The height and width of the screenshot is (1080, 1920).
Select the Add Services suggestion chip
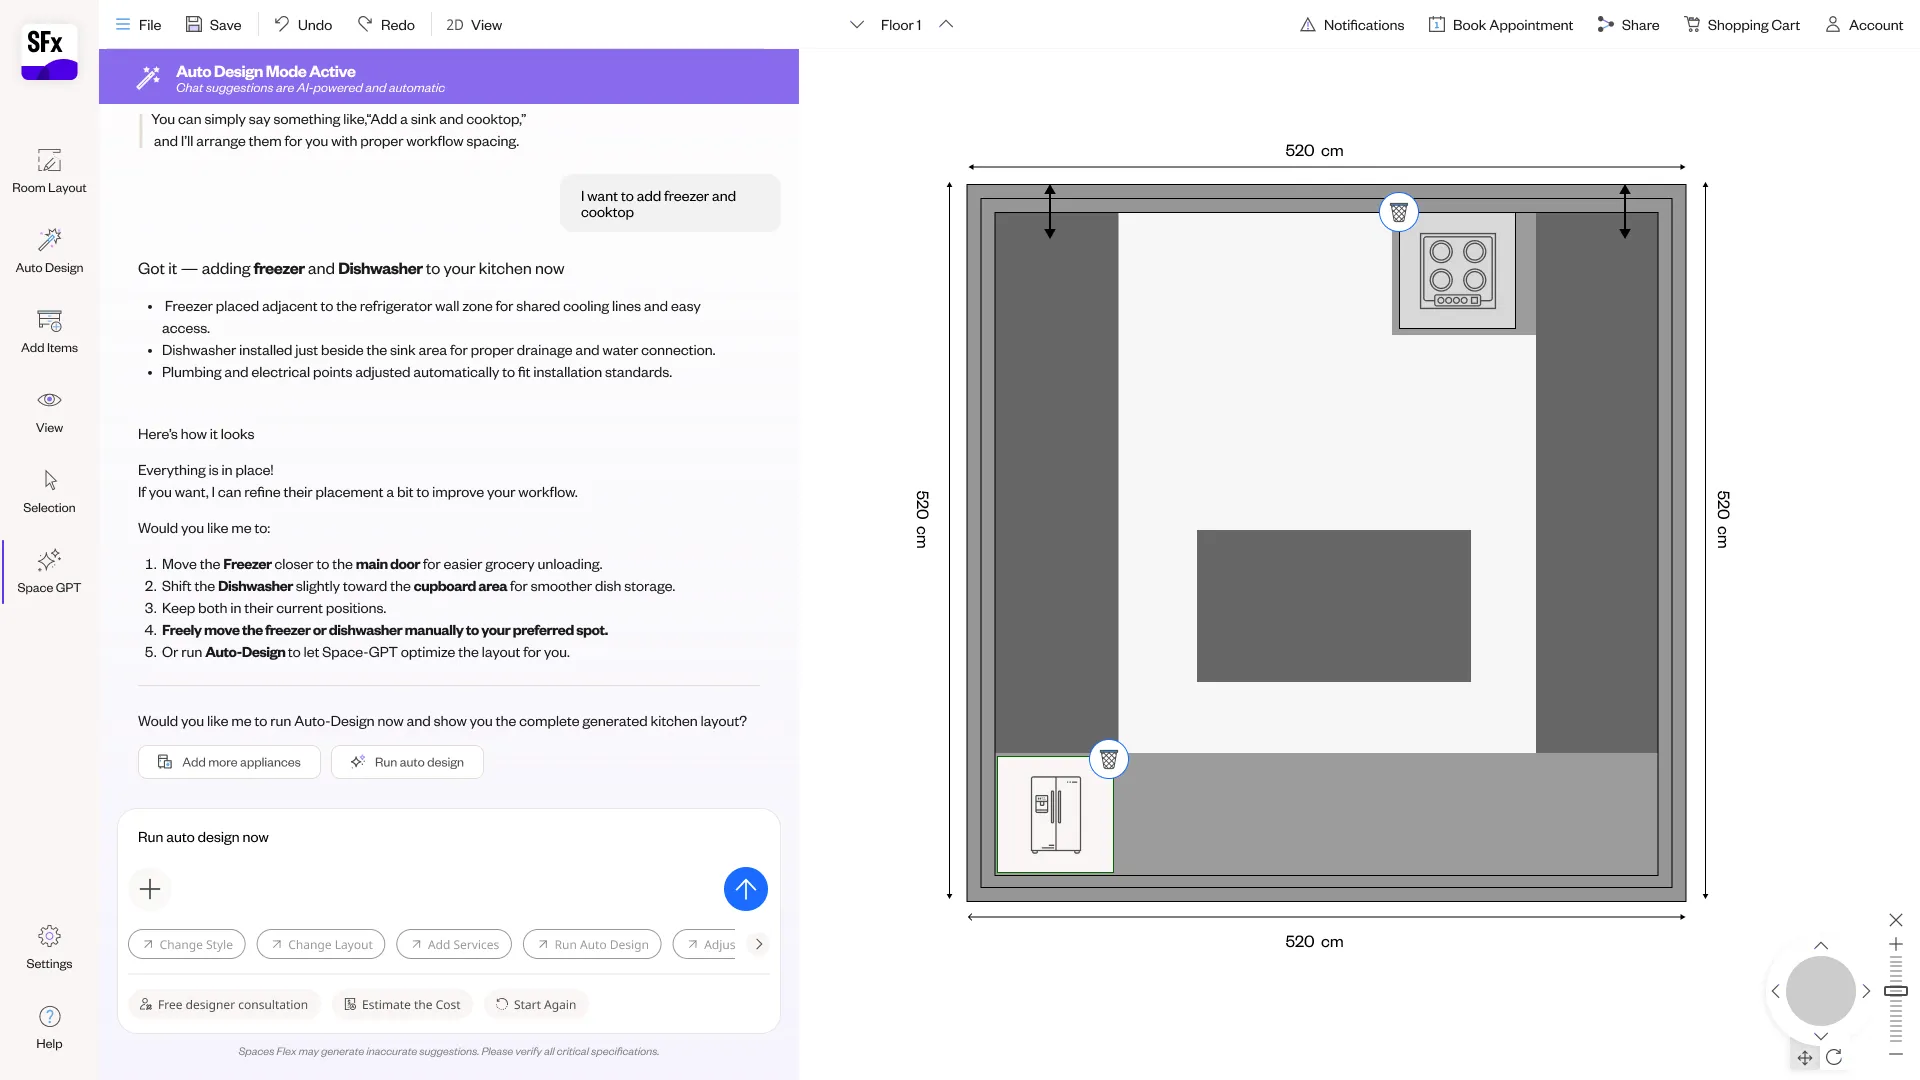(x=454, y=944)
